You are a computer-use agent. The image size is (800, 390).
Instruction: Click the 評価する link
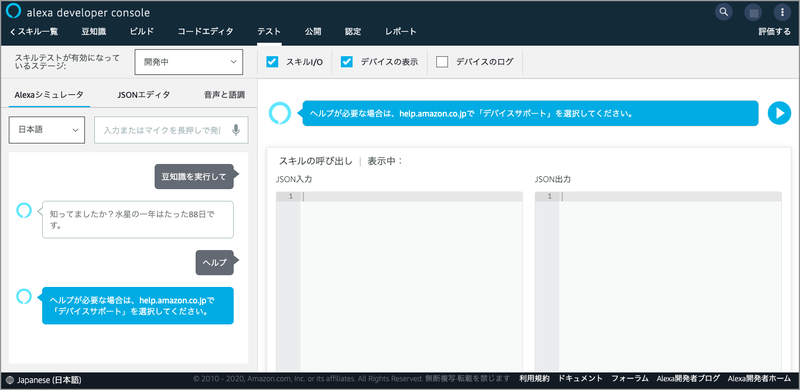click(x=774, y=32)
